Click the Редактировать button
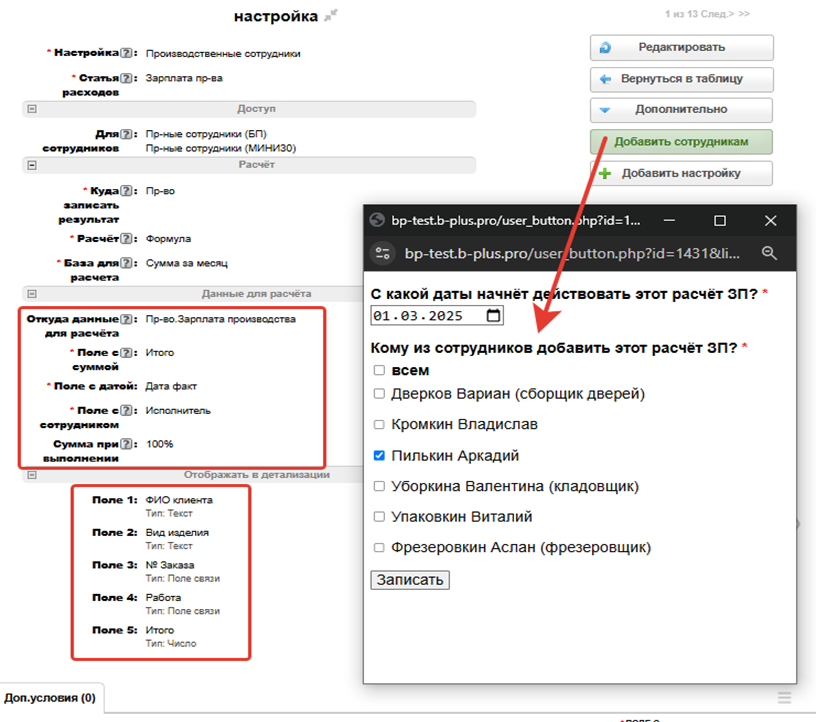 point(681,47)
